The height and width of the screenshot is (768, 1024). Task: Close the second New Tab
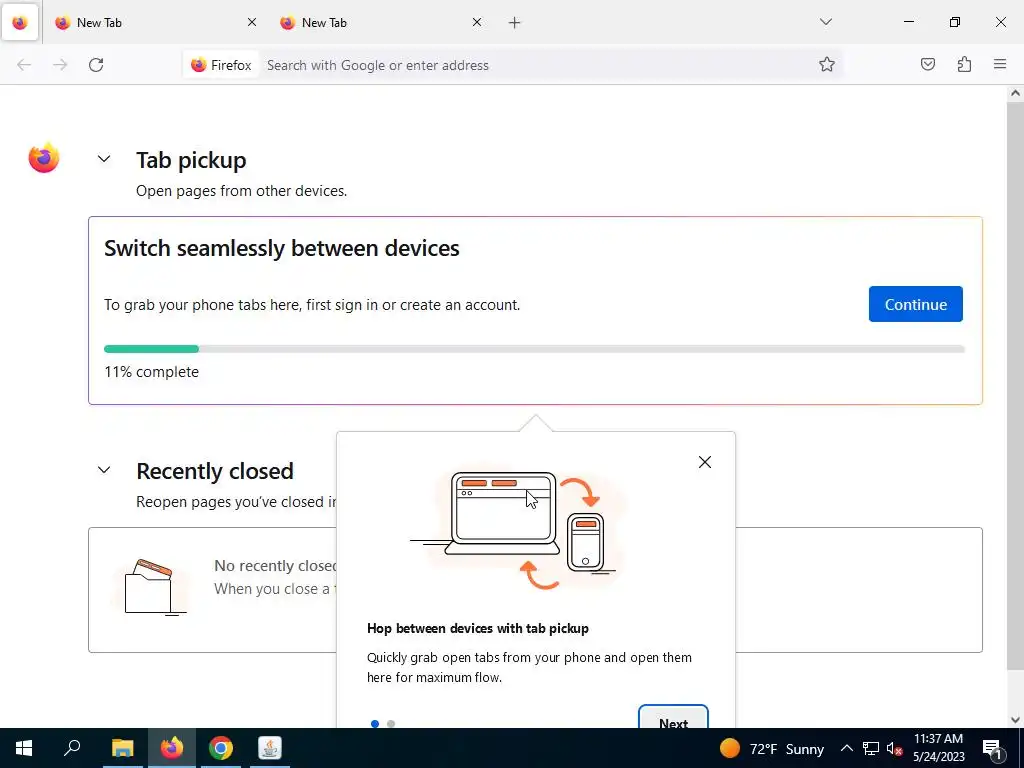[477, 22]
